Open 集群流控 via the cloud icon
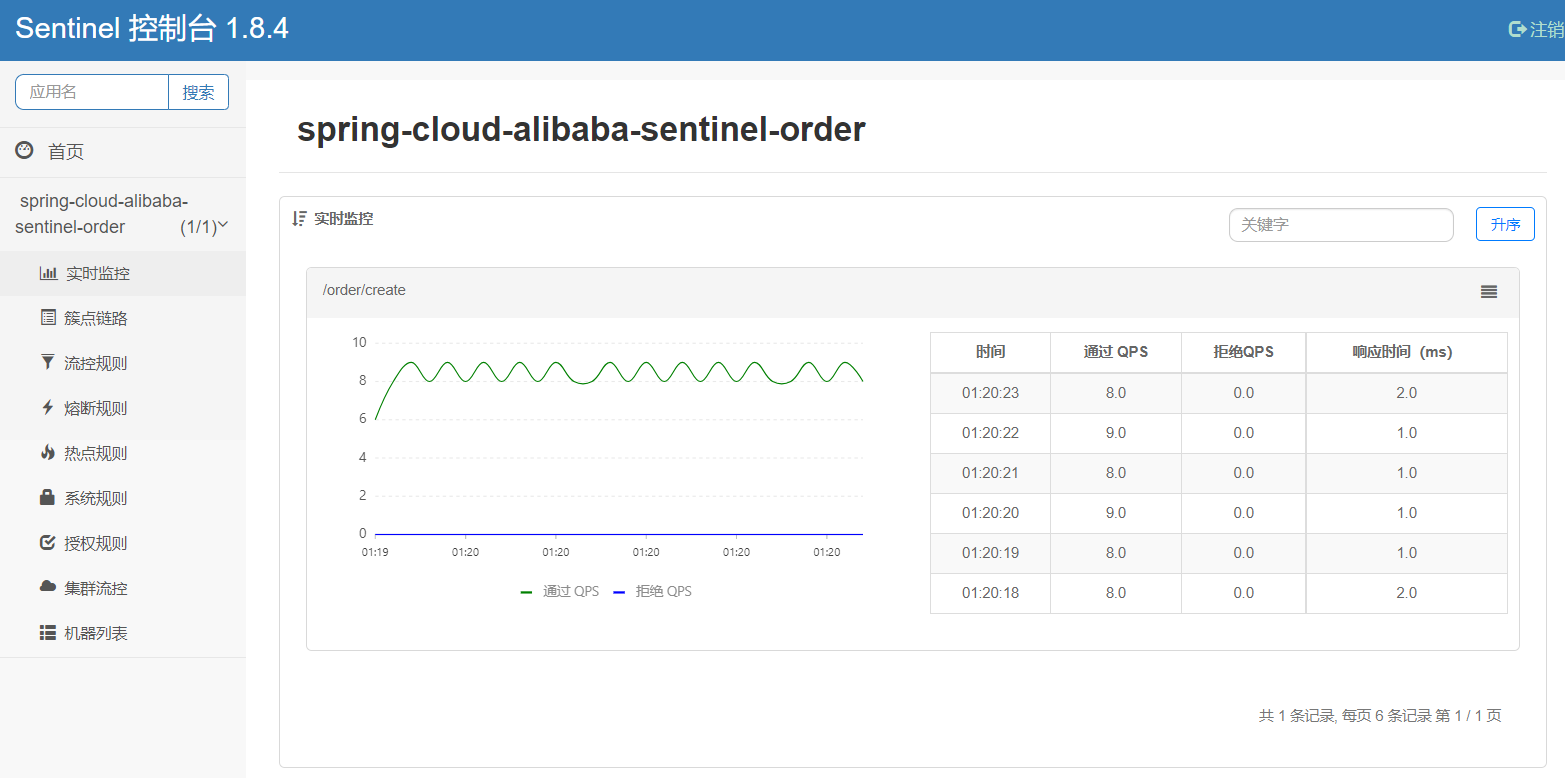 click(46, 587)
